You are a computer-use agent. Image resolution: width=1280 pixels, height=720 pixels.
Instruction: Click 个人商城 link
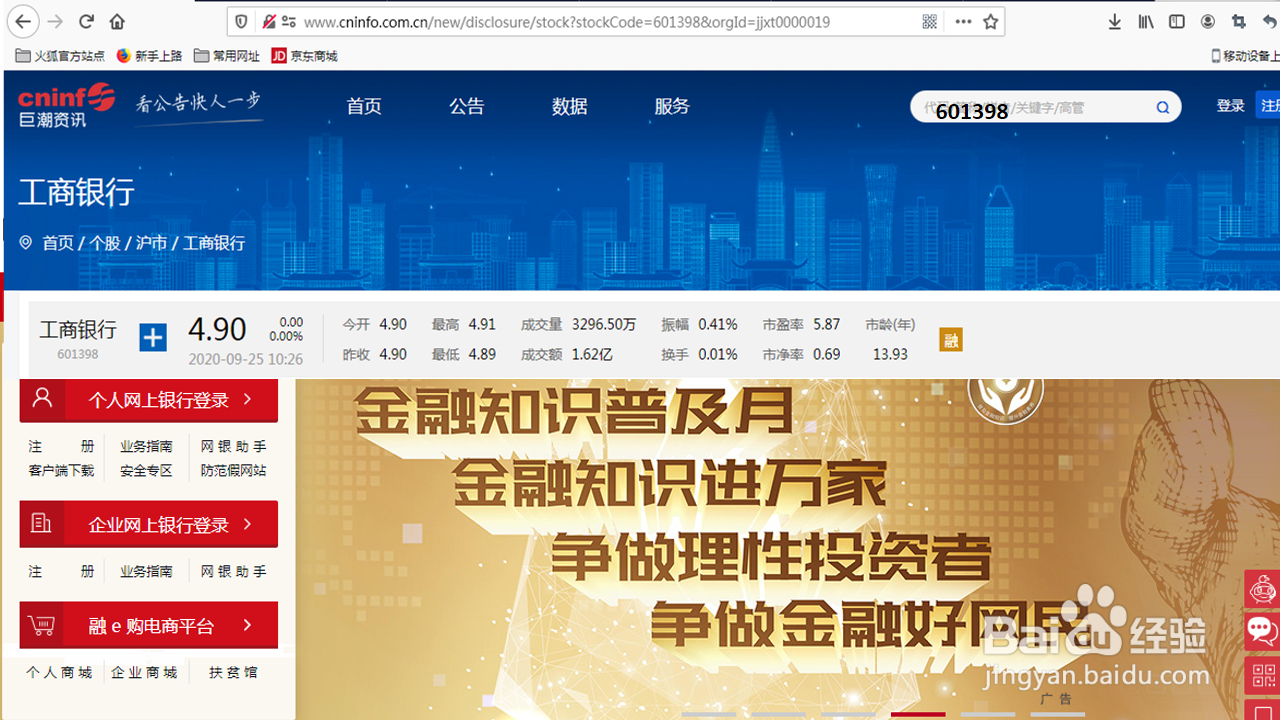click(x=59, y=672)
